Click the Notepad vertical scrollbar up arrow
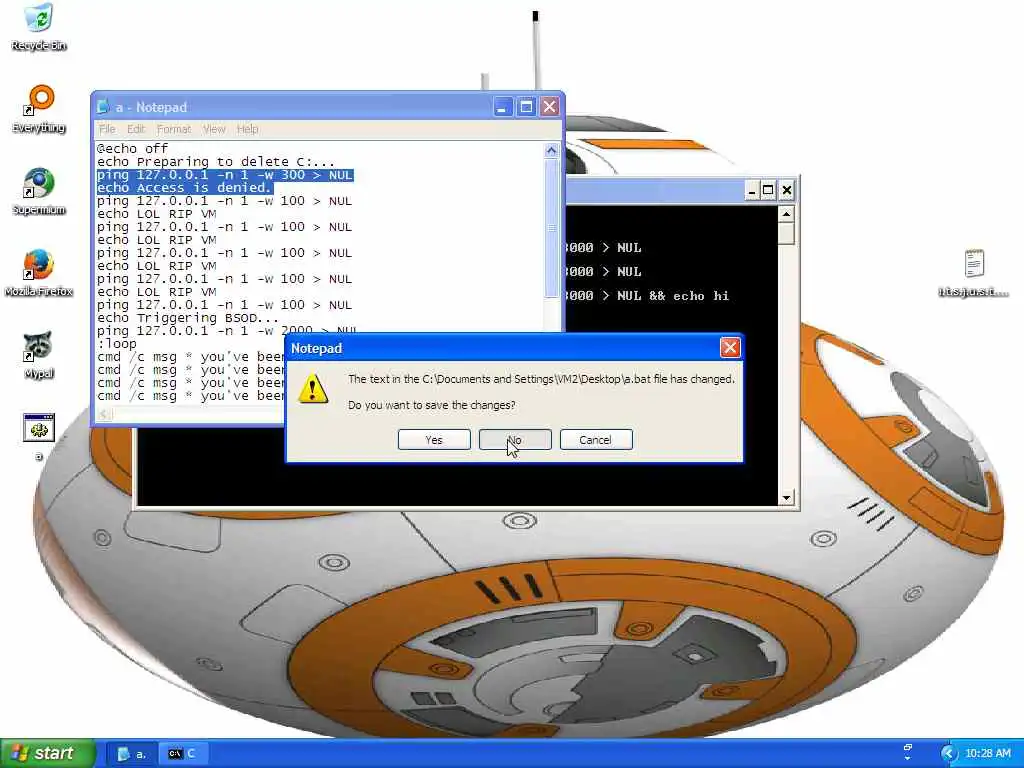The height and width of the screenshot is (768, 1024). 551,150
